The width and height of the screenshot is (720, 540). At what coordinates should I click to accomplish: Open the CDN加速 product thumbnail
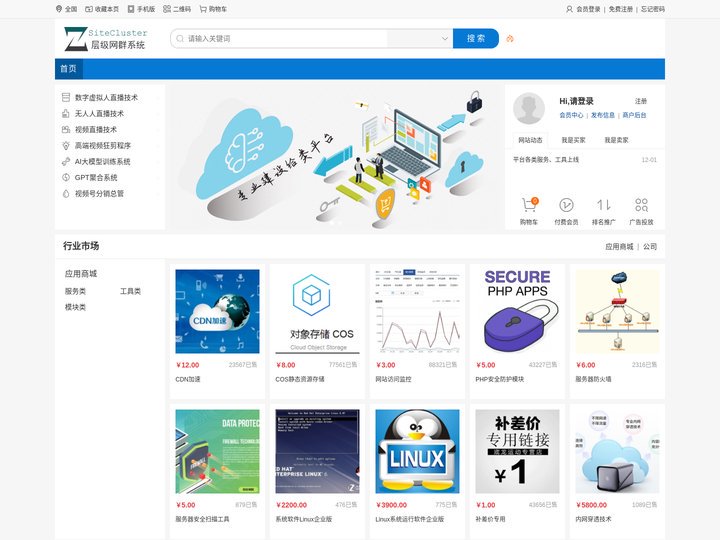(x=217, y=311)
